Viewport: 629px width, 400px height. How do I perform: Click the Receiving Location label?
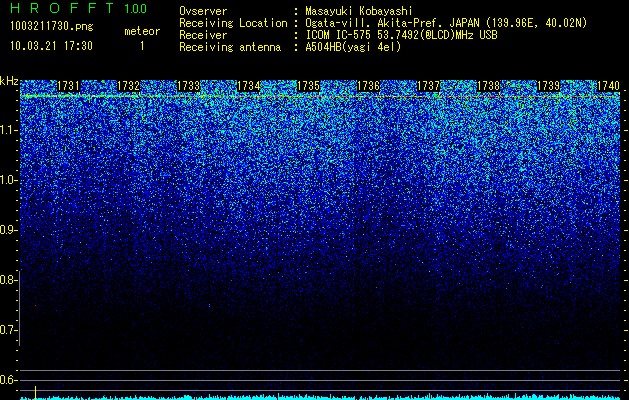coord(233,24)
